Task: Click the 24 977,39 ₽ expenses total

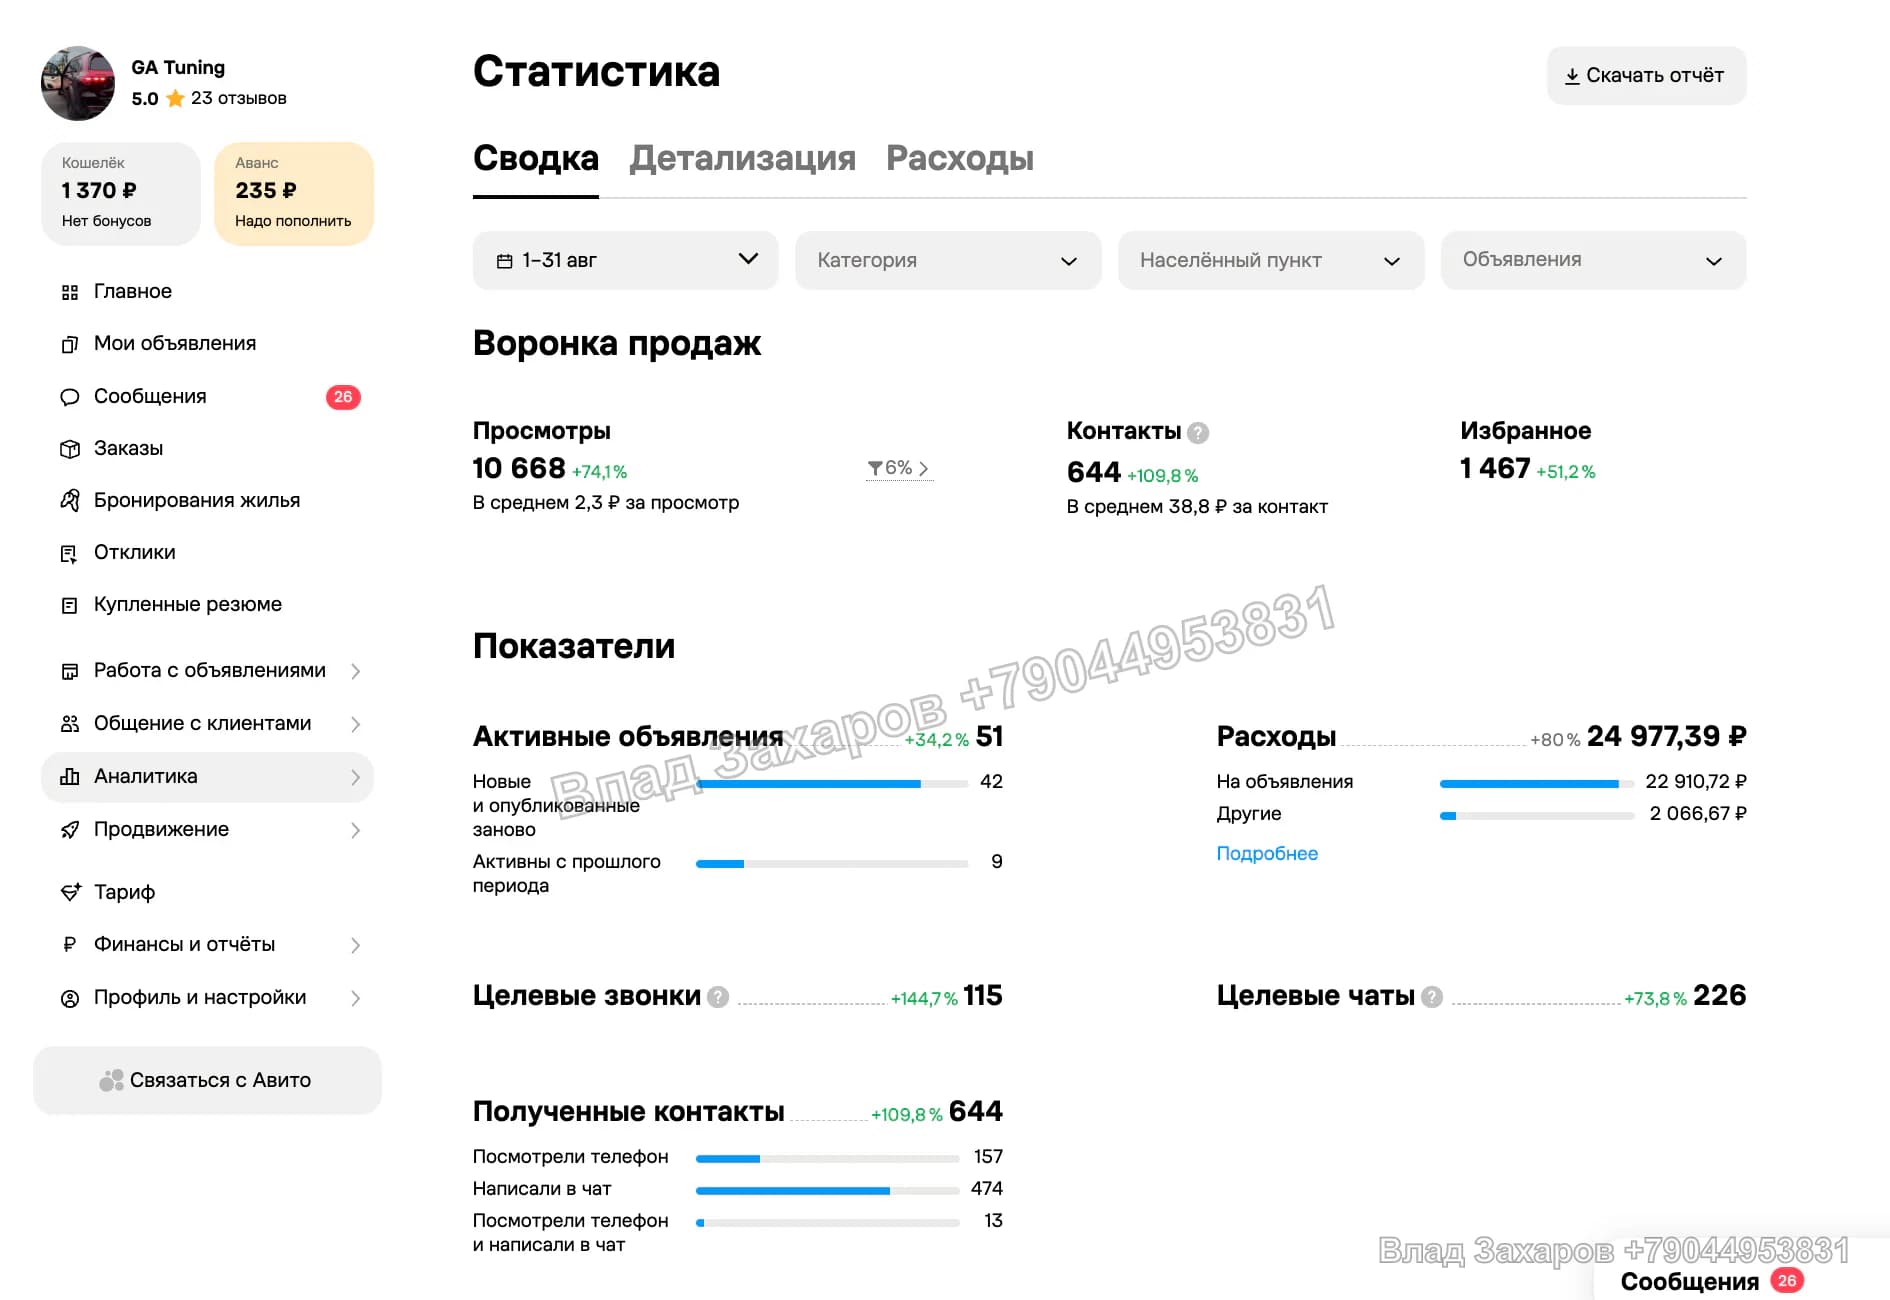Action: (x=1666, y=737)
